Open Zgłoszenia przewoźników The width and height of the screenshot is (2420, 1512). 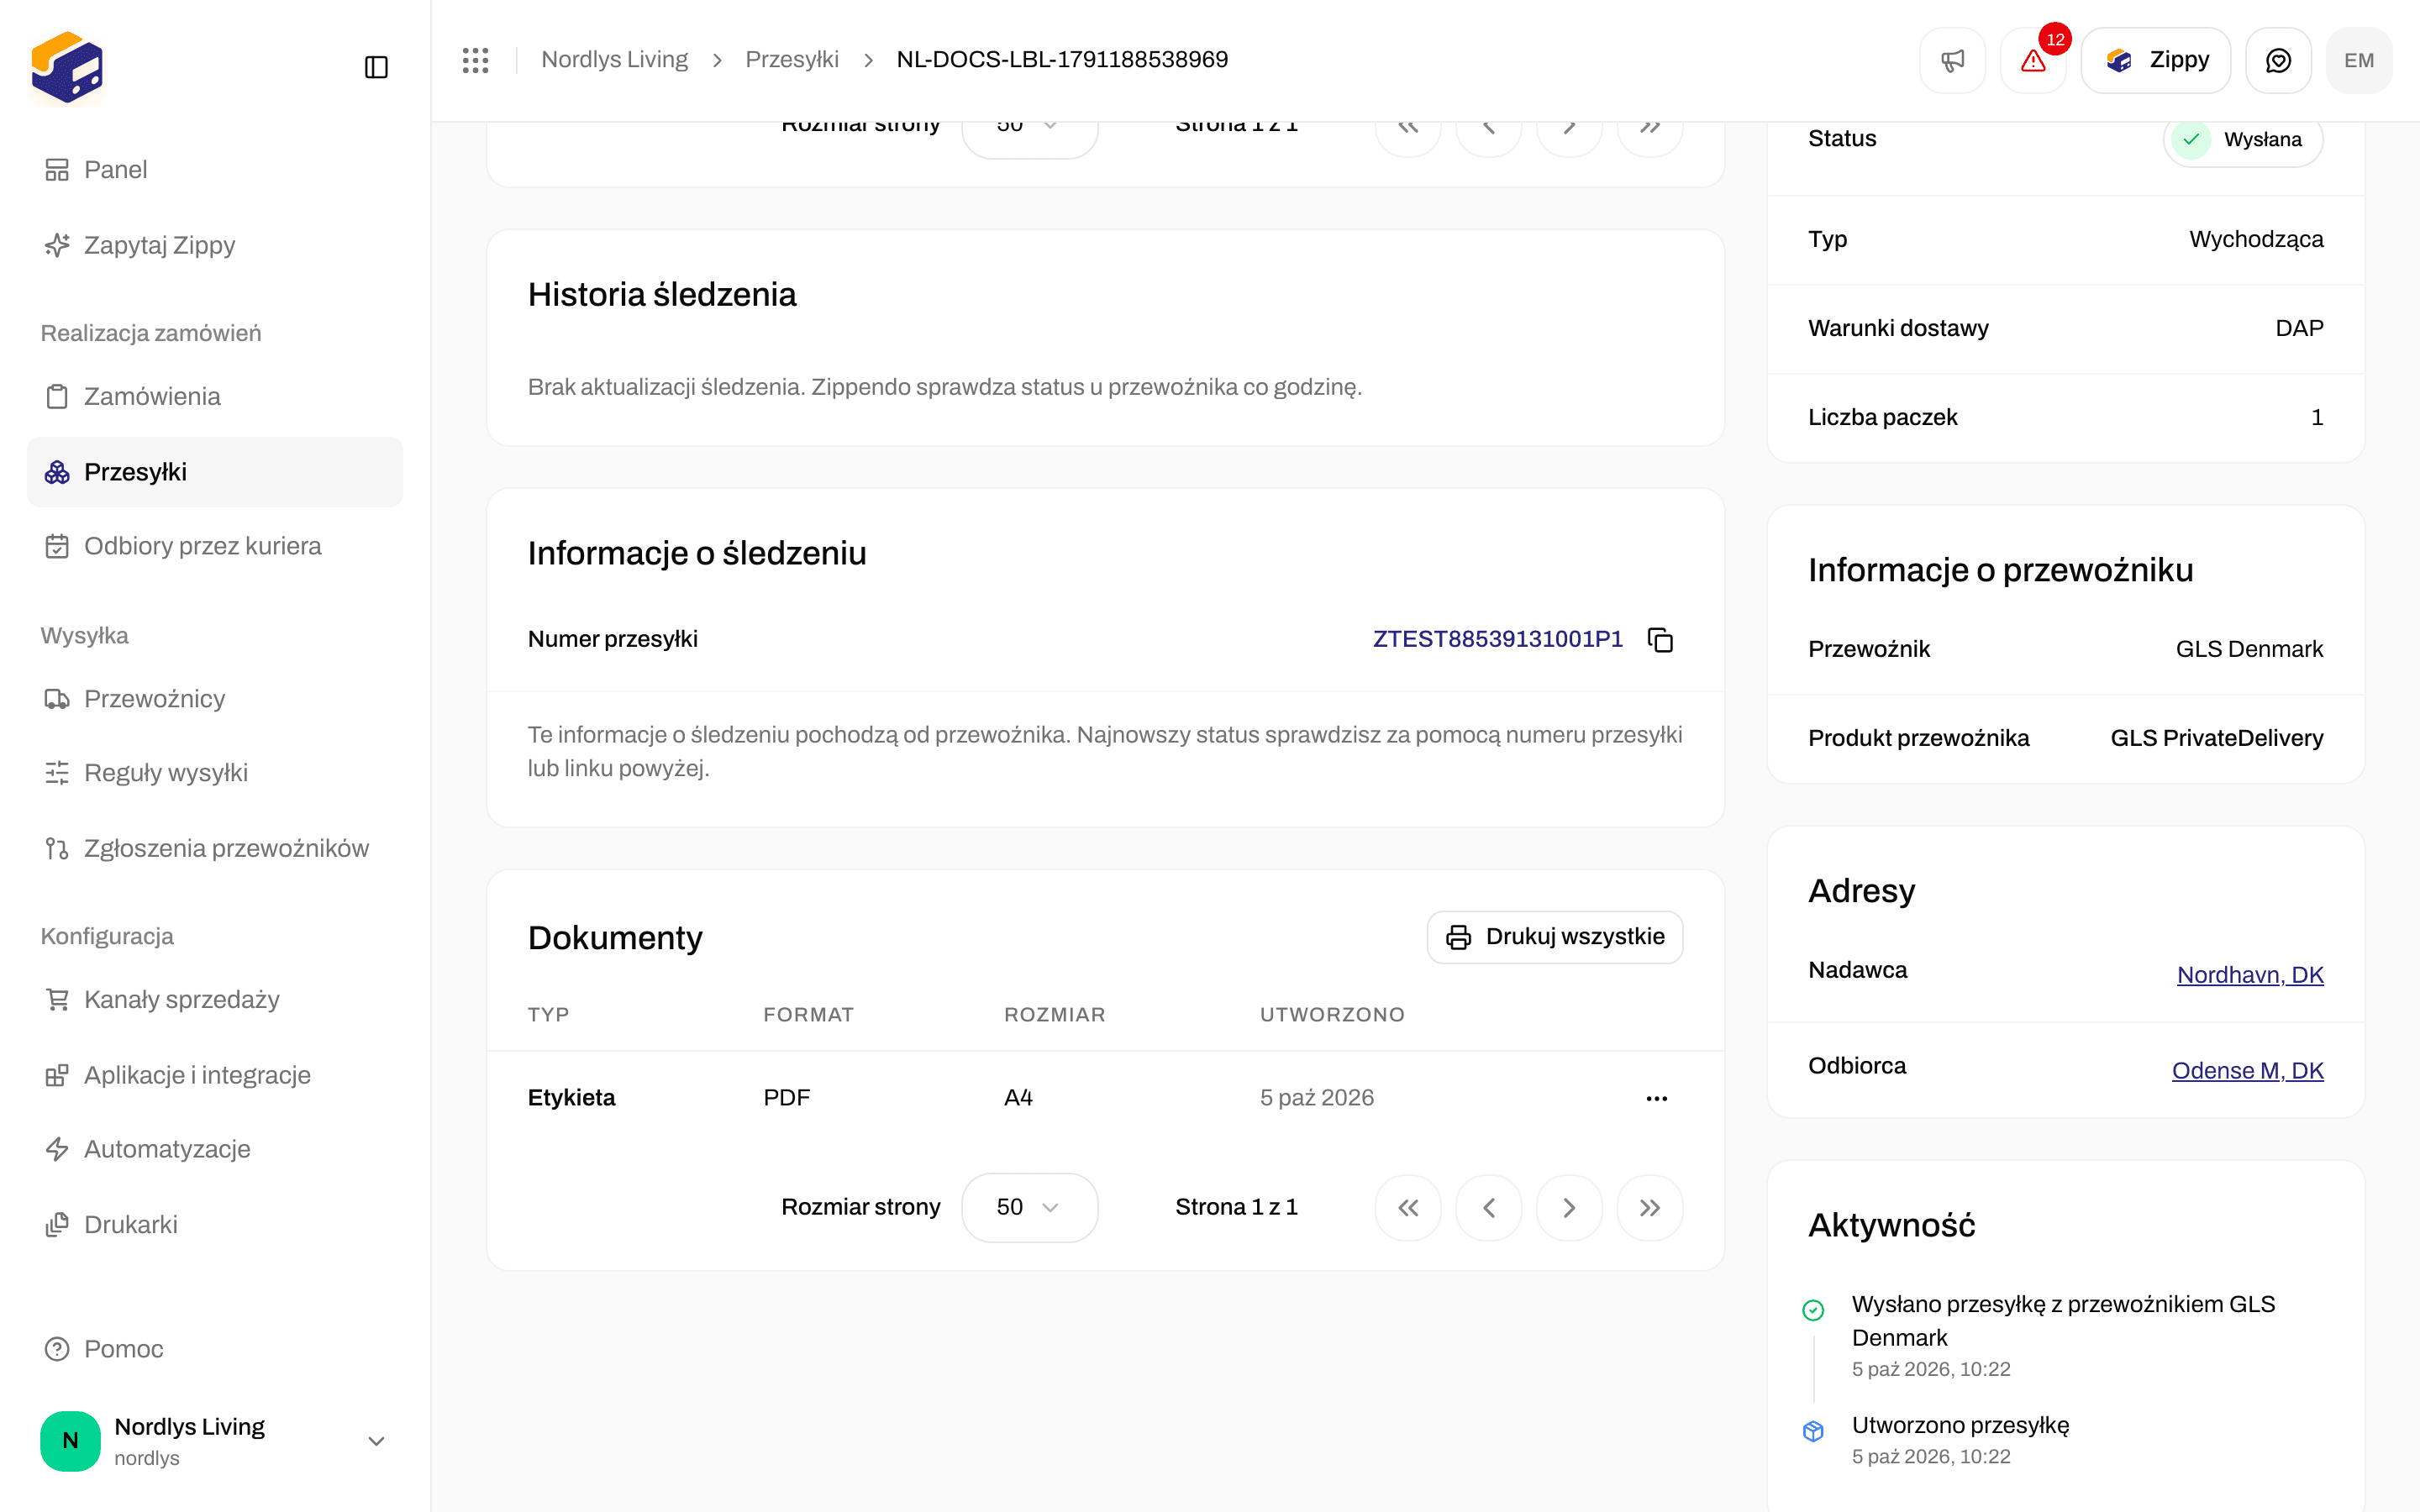pyautogui.click(x=215, y=848)
